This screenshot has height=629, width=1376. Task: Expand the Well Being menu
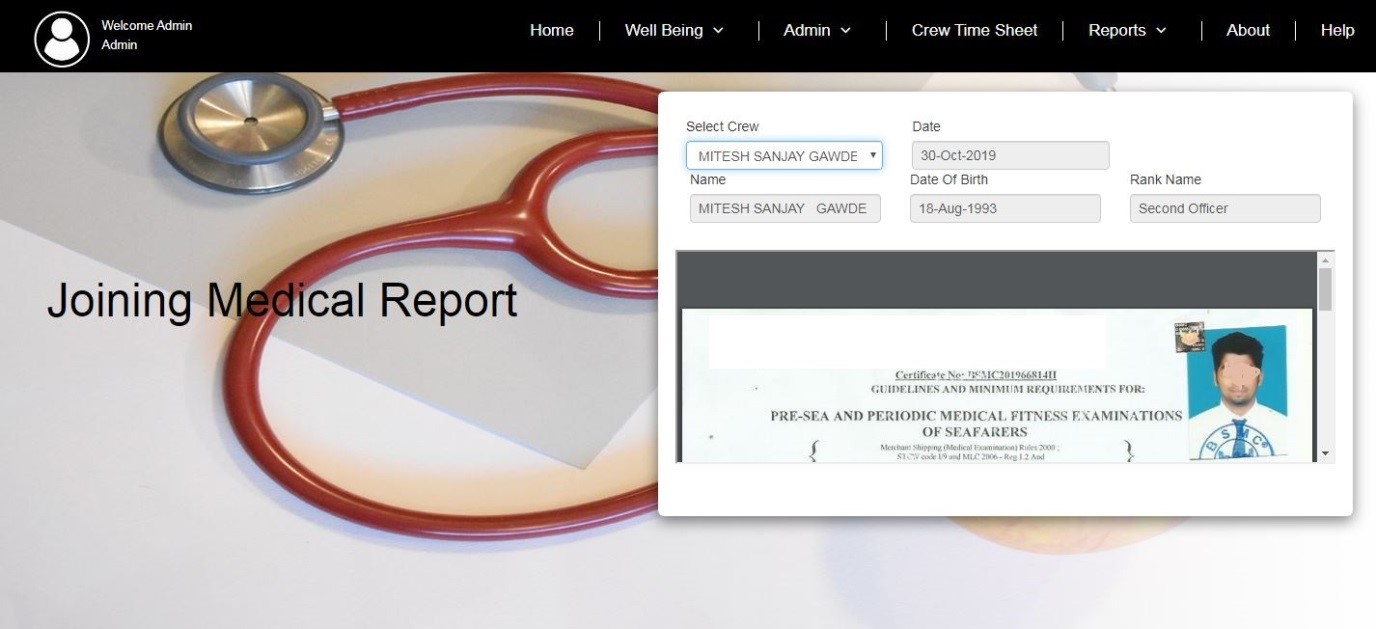pos(674,30)
